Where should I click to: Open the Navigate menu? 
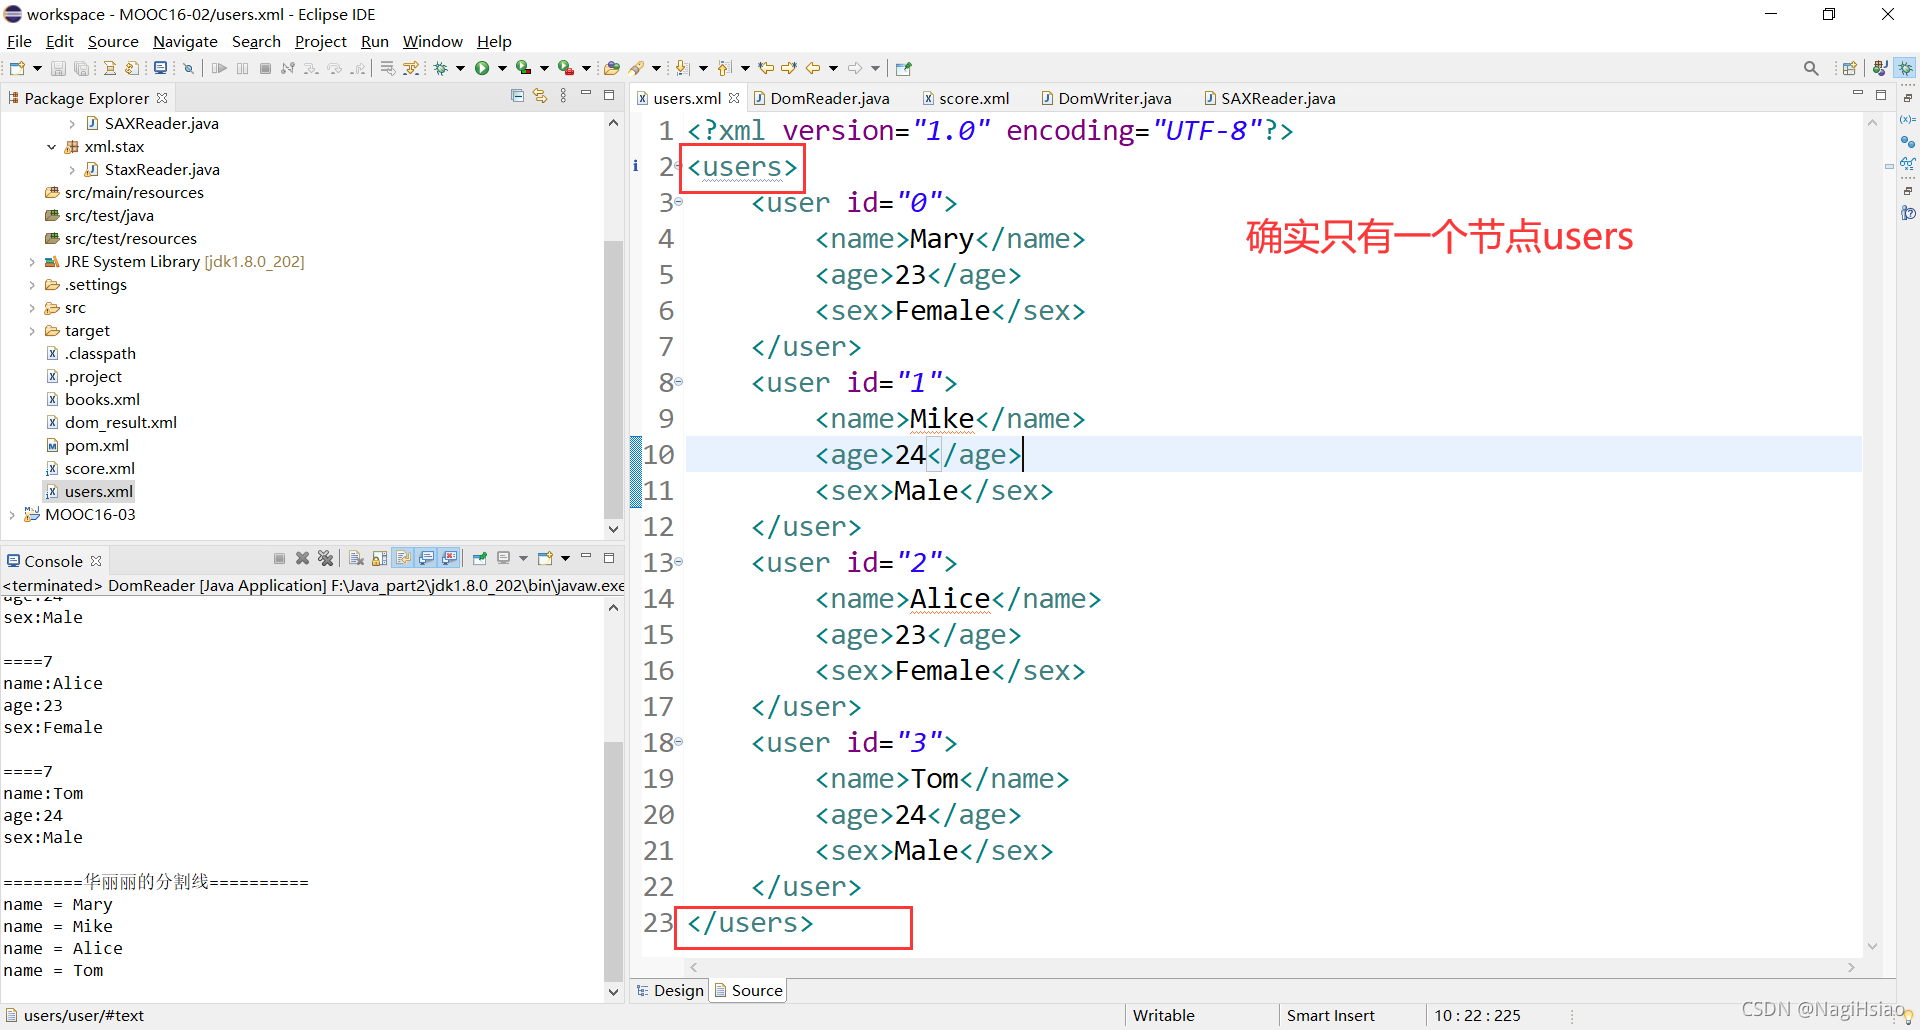[185, 41]
